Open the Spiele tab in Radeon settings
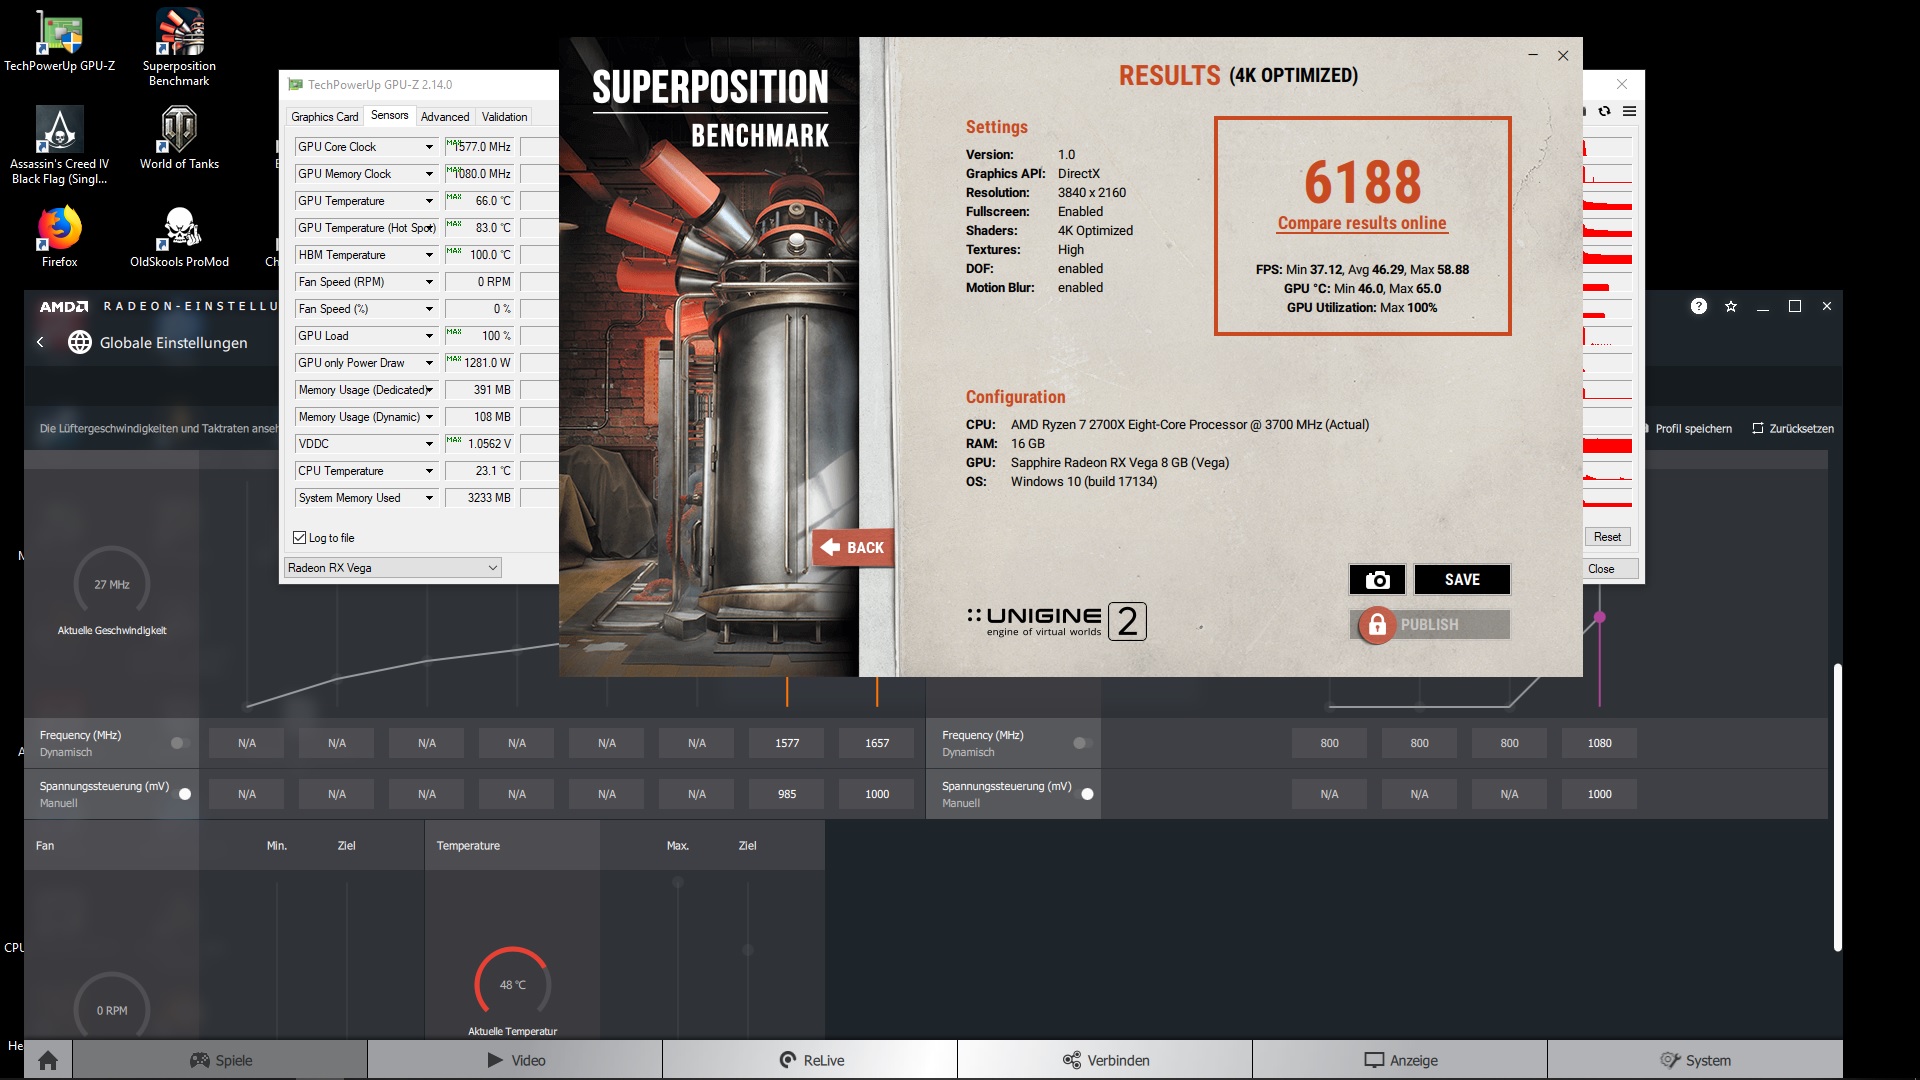 pos(220,1060)
